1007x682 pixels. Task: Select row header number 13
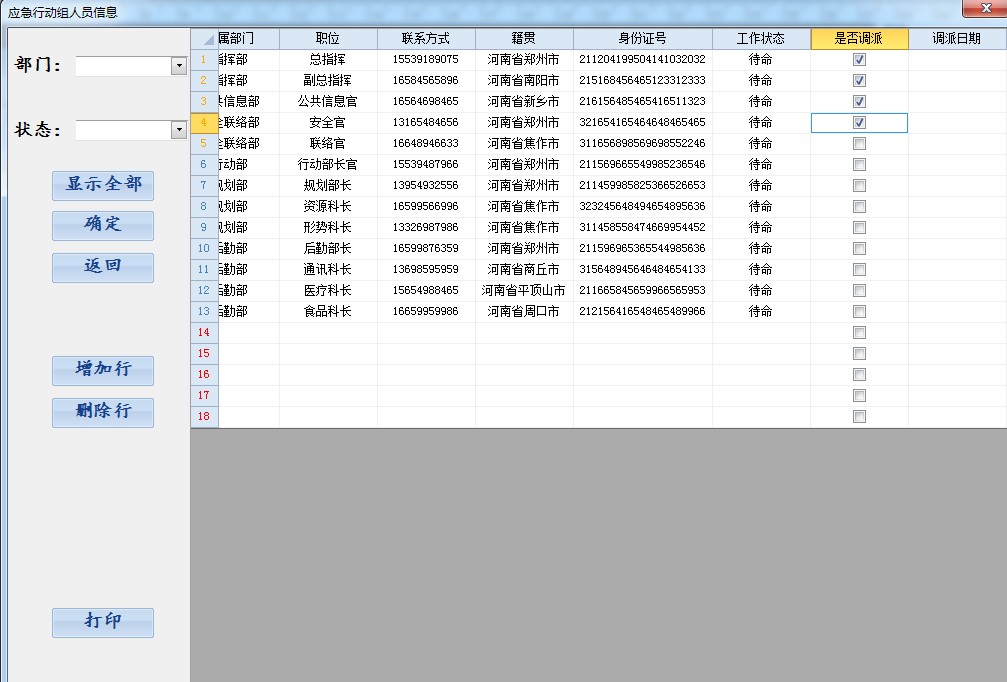(205, 311)
